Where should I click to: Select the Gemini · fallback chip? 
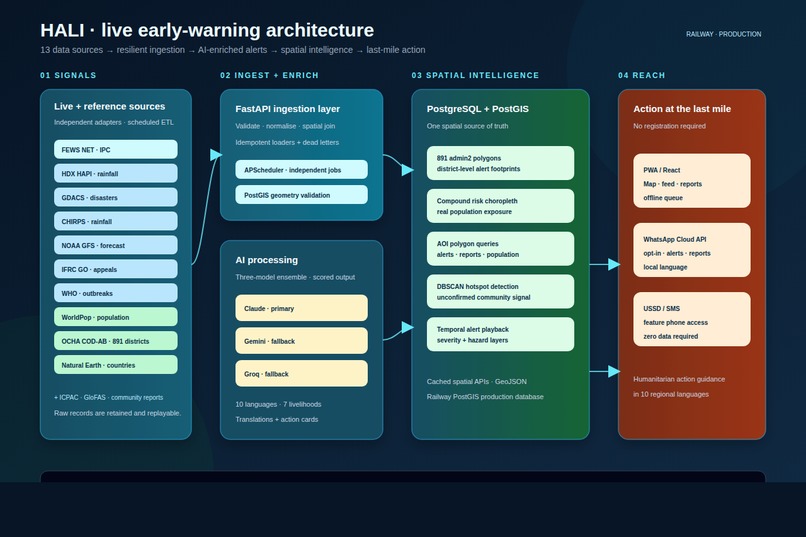[301, 341]
